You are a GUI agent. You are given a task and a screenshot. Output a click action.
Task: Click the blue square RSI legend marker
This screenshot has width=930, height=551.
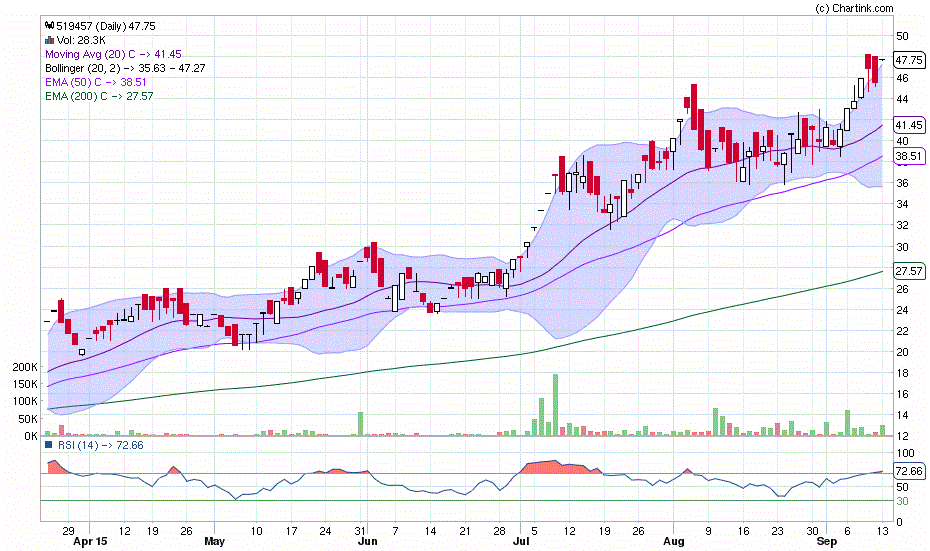(49, 444)
